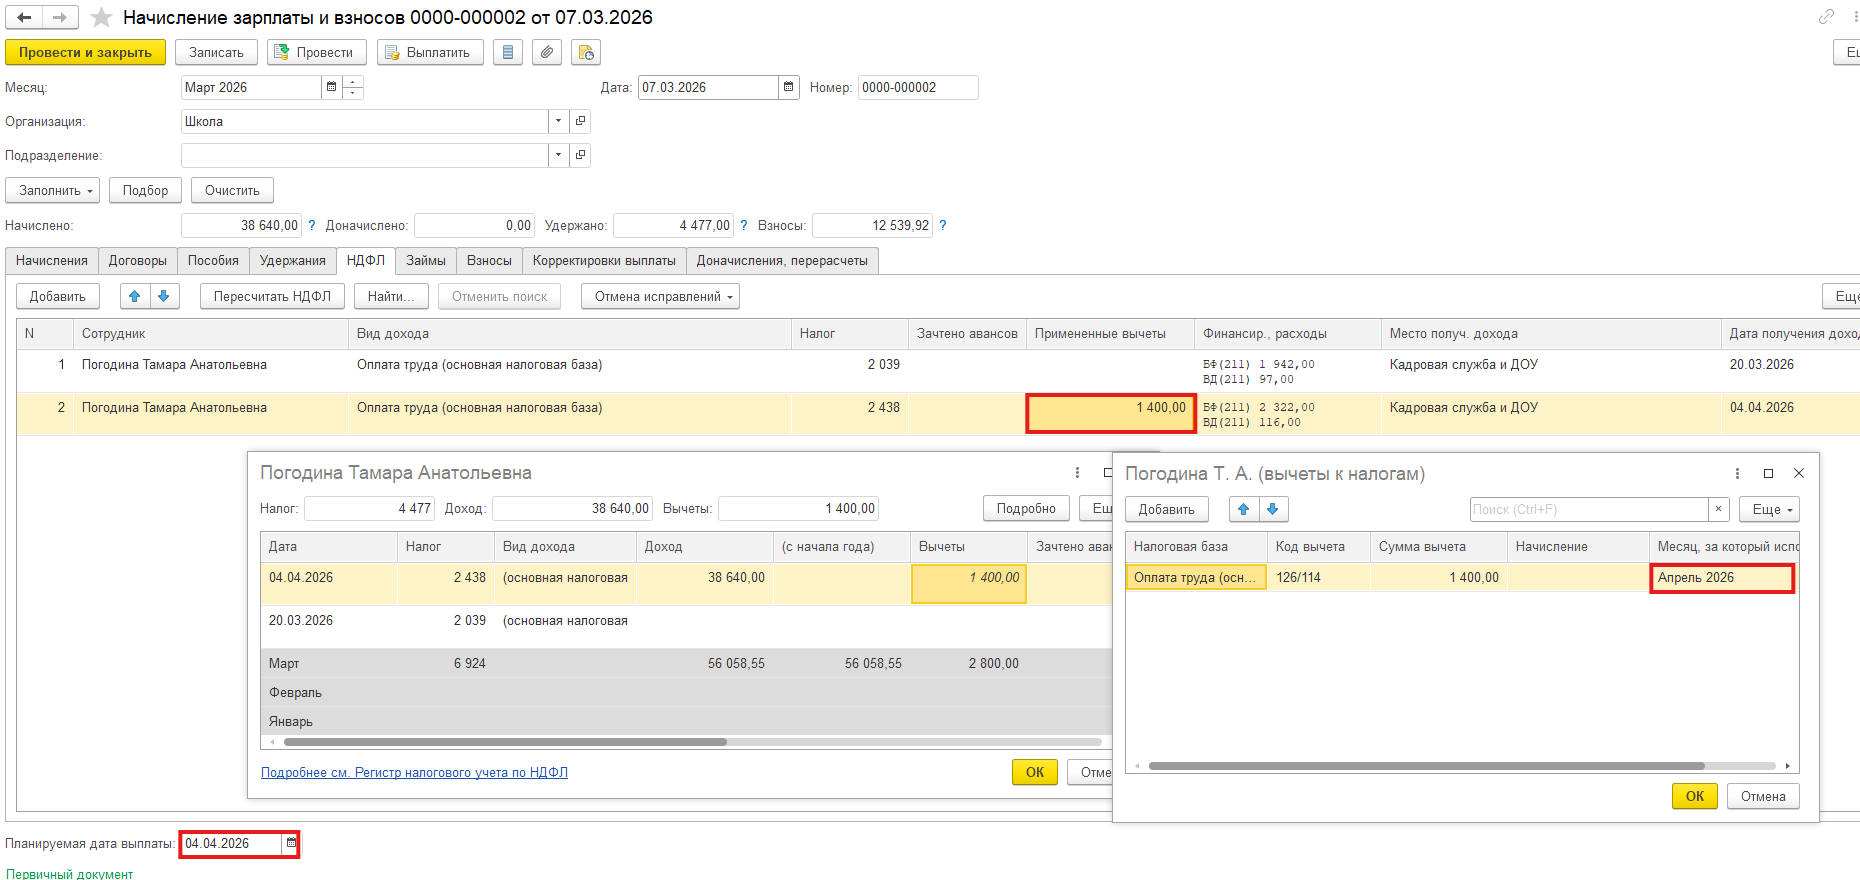The image size is (1860, 880).
Task: Open the Доначисления, перерасчеты tab
Action: [x=782, y=261]
